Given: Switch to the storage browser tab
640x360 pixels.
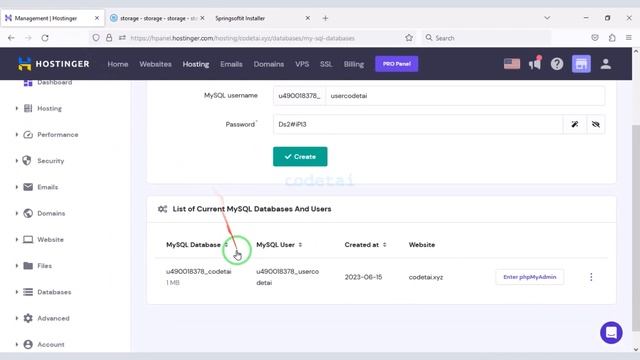Looking at the screenshot, I should click(x=158, y=18).
